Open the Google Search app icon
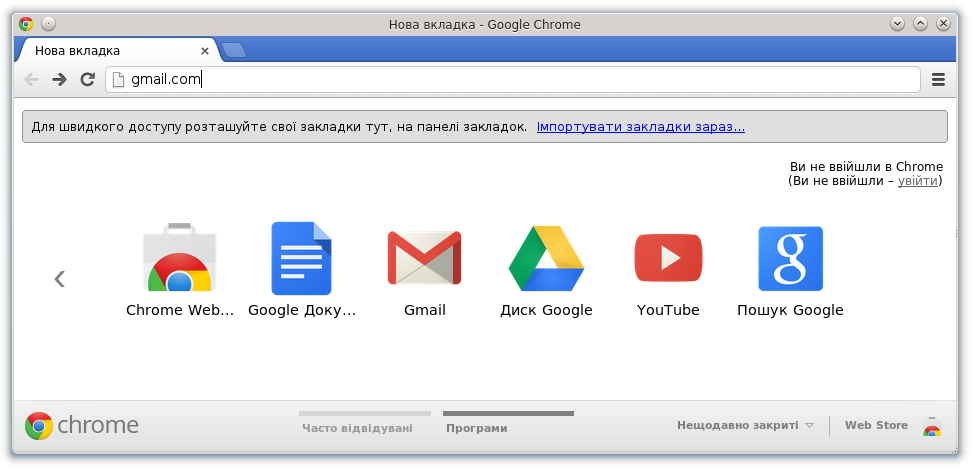The height and width of the screenshot is (469, 972). [x=790, y=258]
